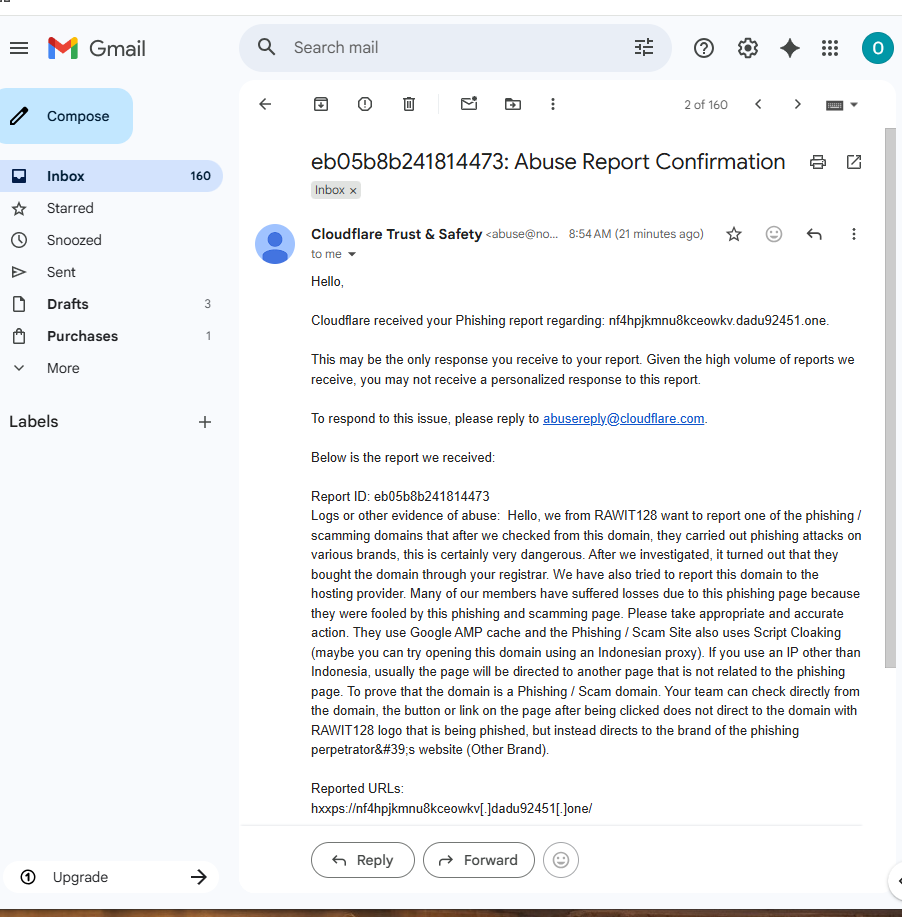Screen dimensions: 902x917
Task: Focus the Search mail field
Action: (456, 47)
